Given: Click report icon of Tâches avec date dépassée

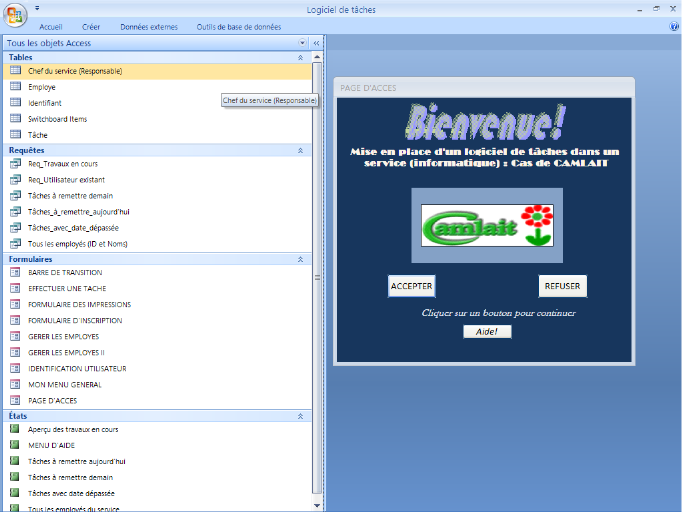Looking at the screenshot, I should [14, 493].
